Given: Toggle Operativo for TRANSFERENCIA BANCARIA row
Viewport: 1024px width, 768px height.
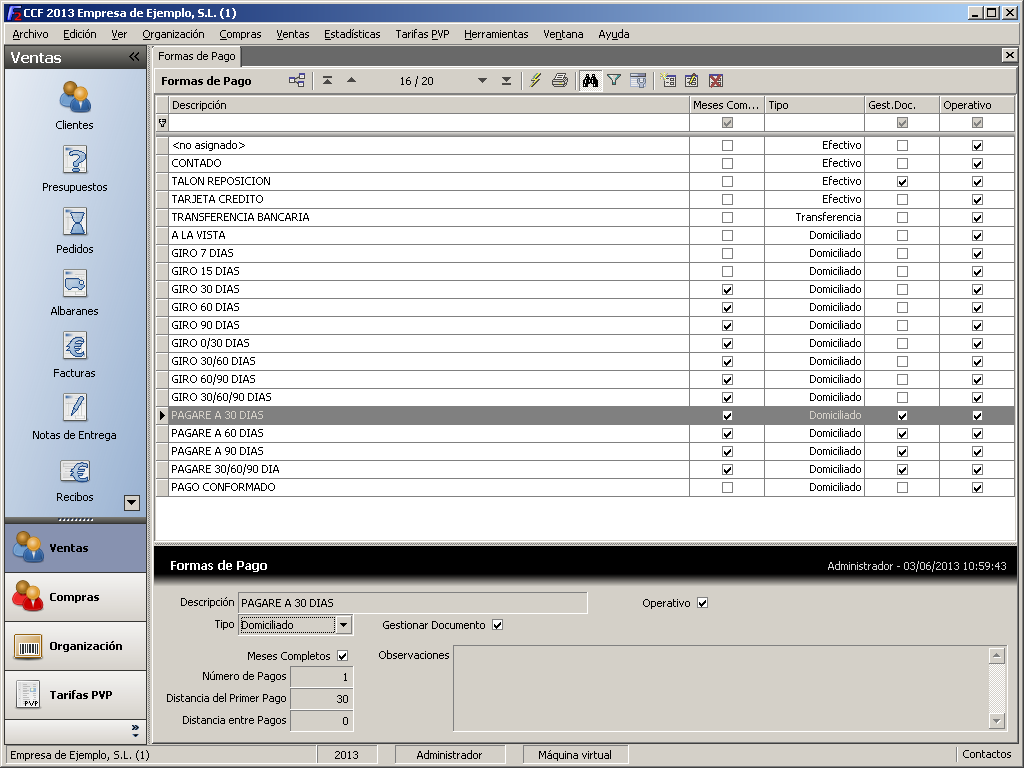Looking at the screenshot, I should coord(977,217).
